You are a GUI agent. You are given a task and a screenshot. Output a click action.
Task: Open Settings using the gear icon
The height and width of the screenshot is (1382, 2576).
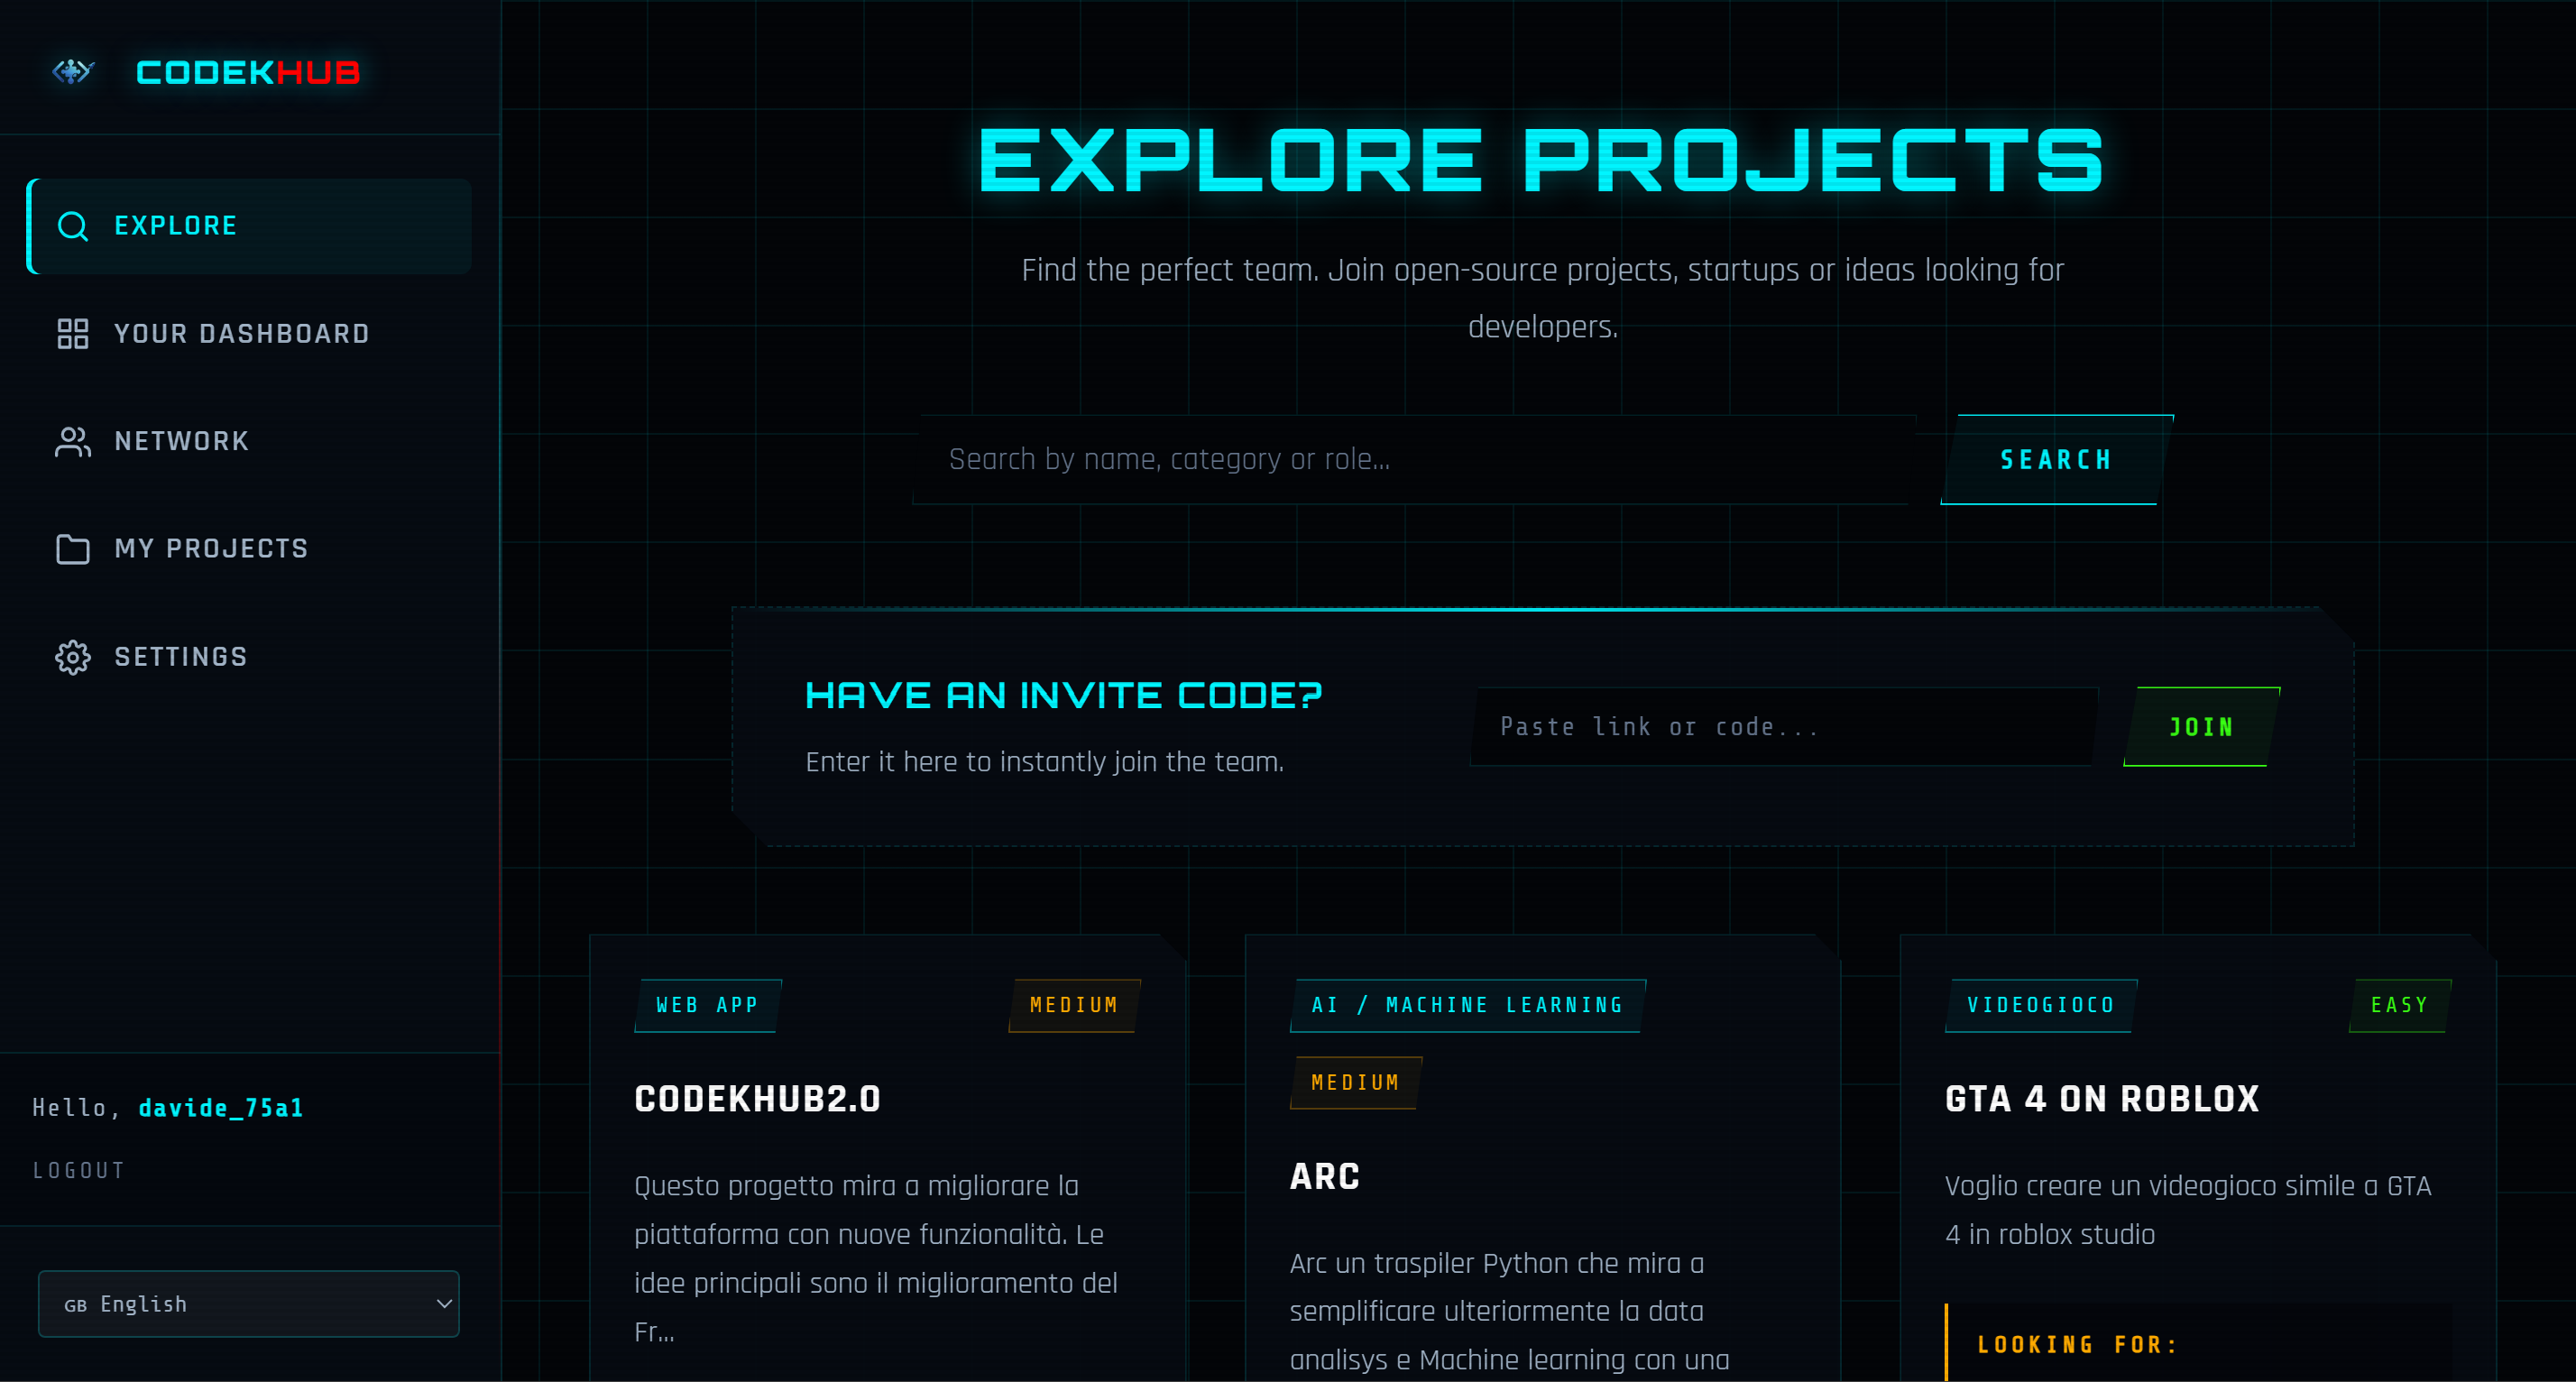click(71, 657)
